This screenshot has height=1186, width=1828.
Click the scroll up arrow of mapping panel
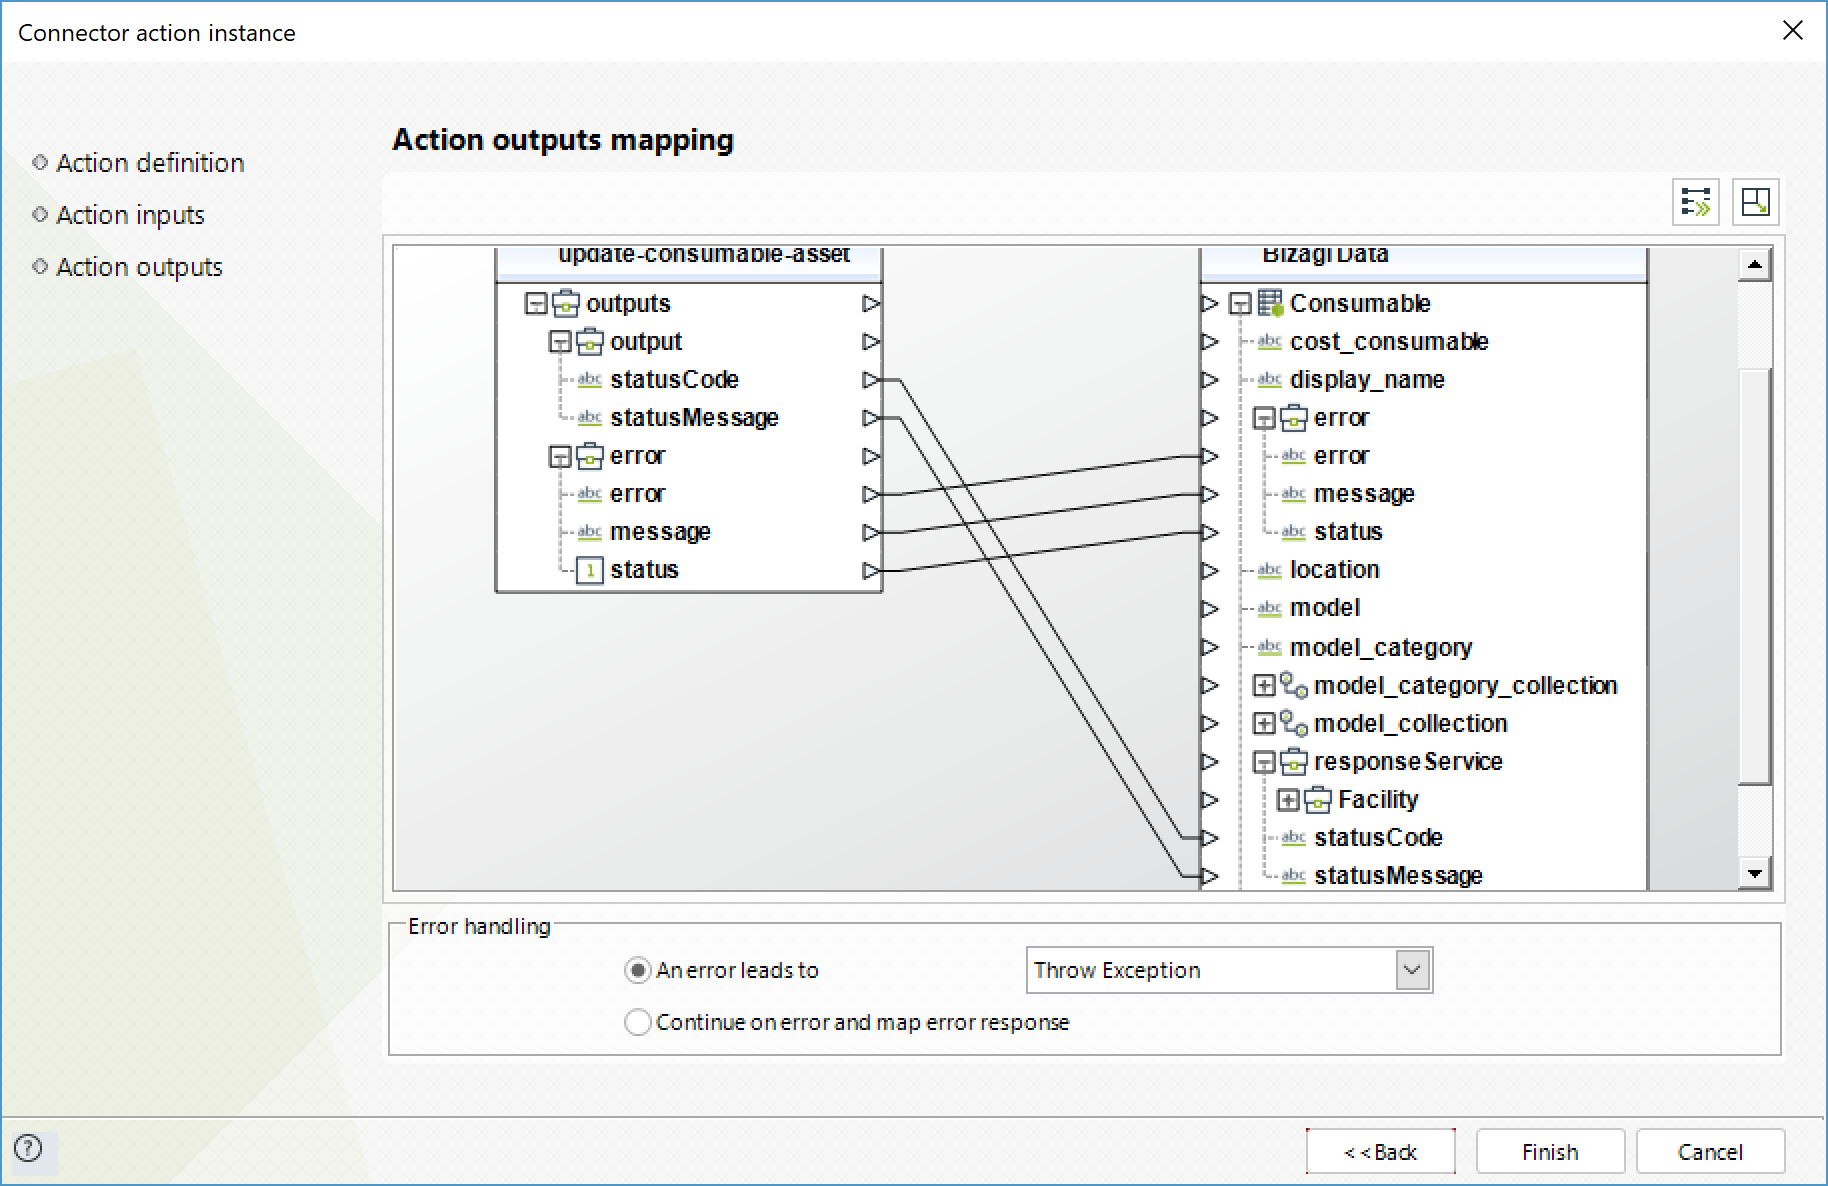point(1755,264)
